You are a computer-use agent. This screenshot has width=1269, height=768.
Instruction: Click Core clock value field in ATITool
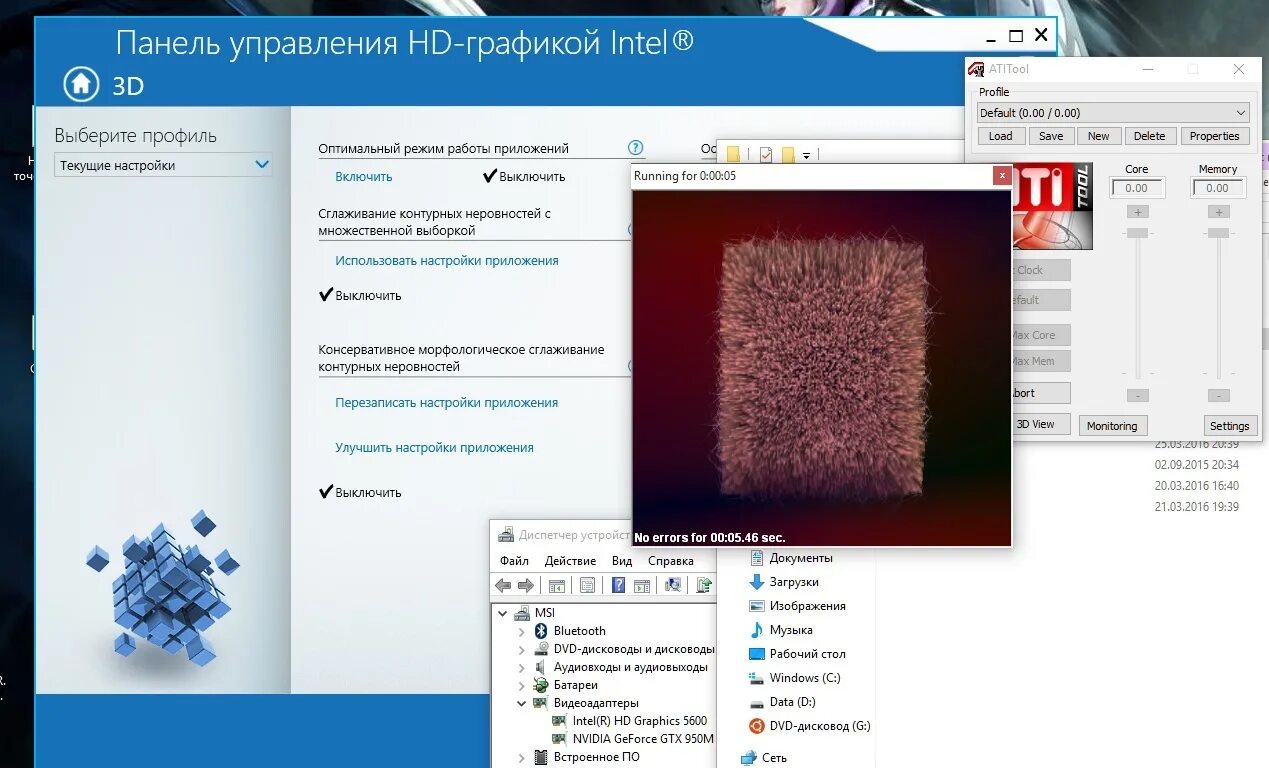1137,188
